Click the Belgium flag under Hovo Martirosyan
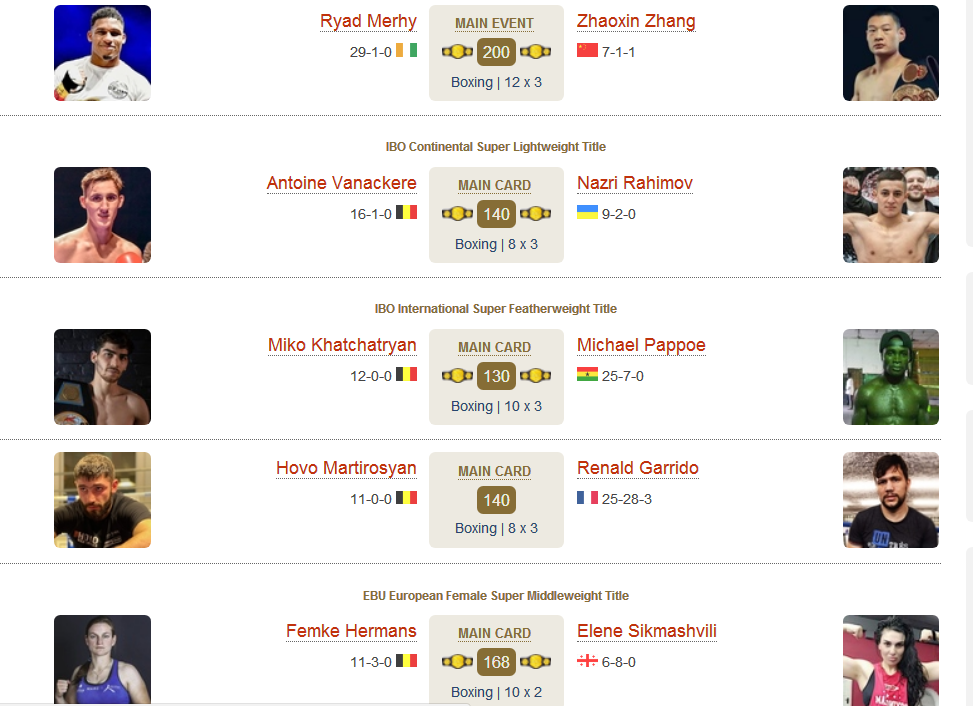The width and height of the screenshot is (973, 706). click(x=406, y=498)
